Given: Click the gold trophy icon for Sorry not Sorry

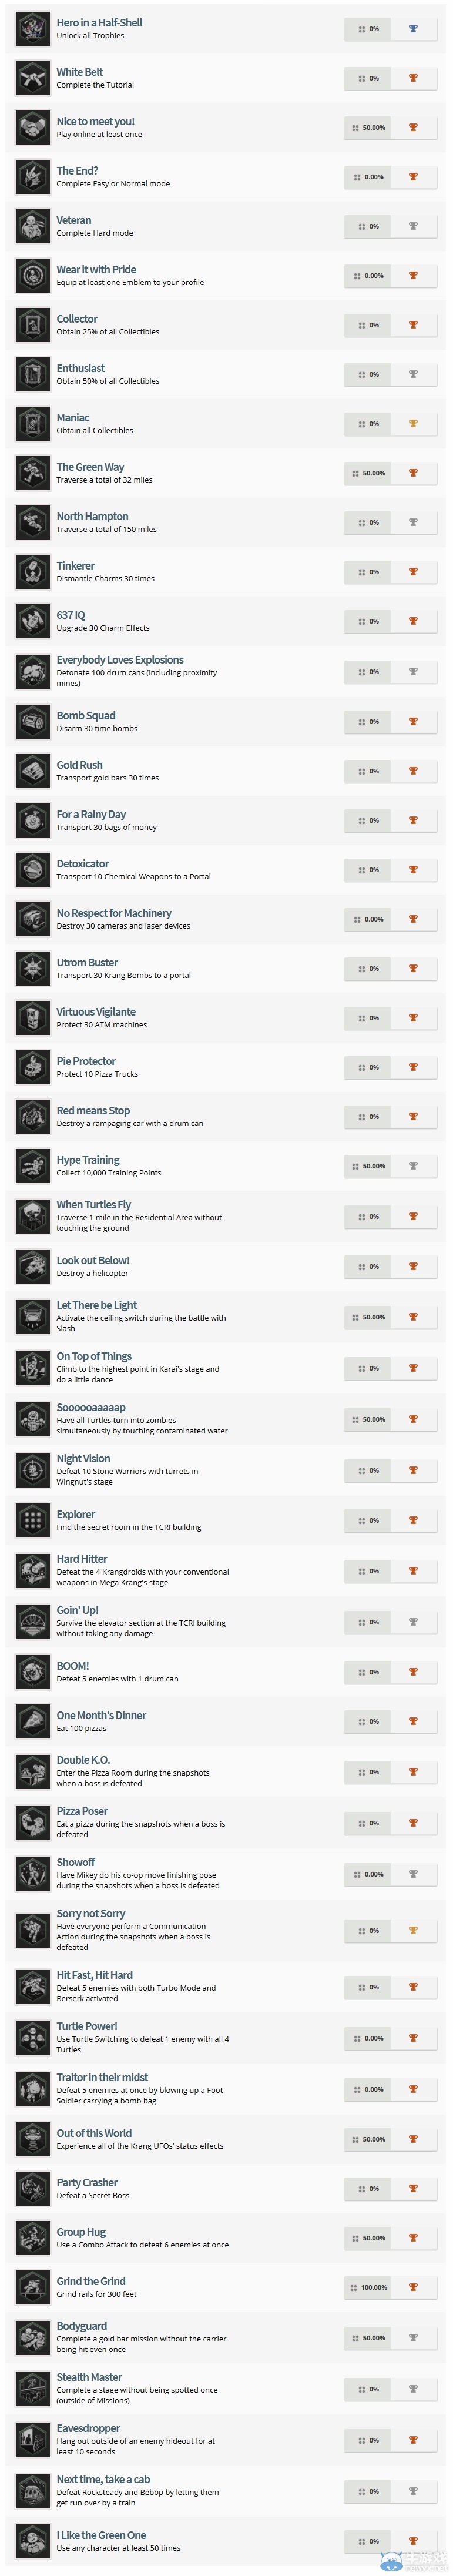Looking at the screenshot, I should [x=413, y=1930].
